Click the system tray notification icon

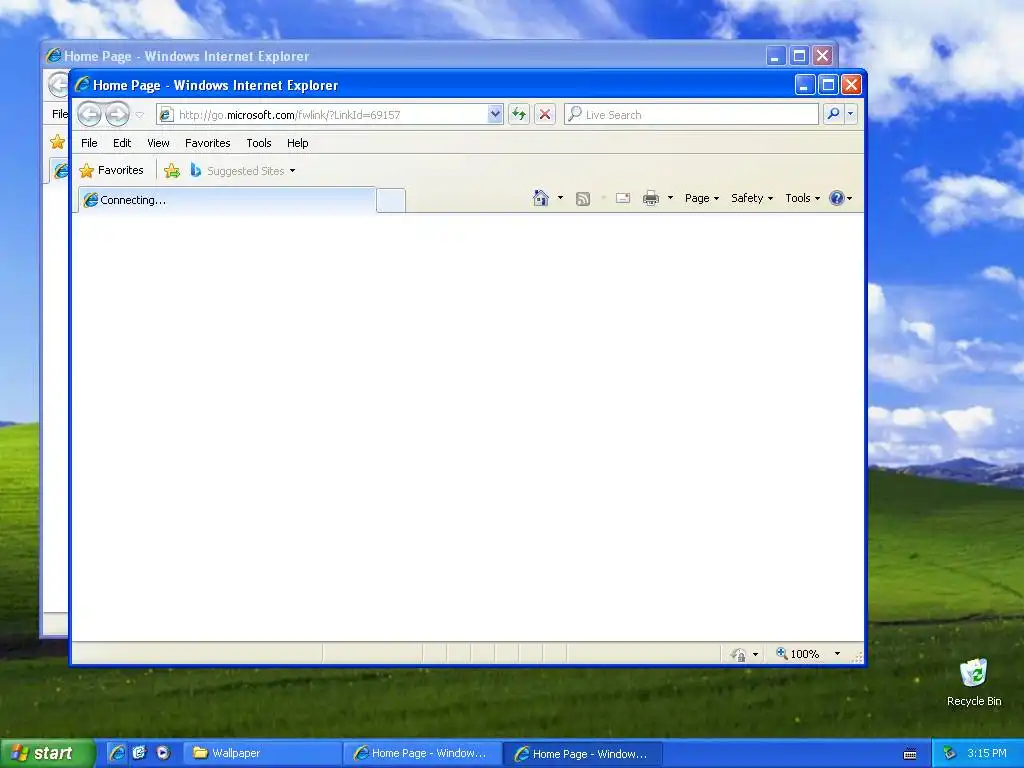click(x=950, y=753)
